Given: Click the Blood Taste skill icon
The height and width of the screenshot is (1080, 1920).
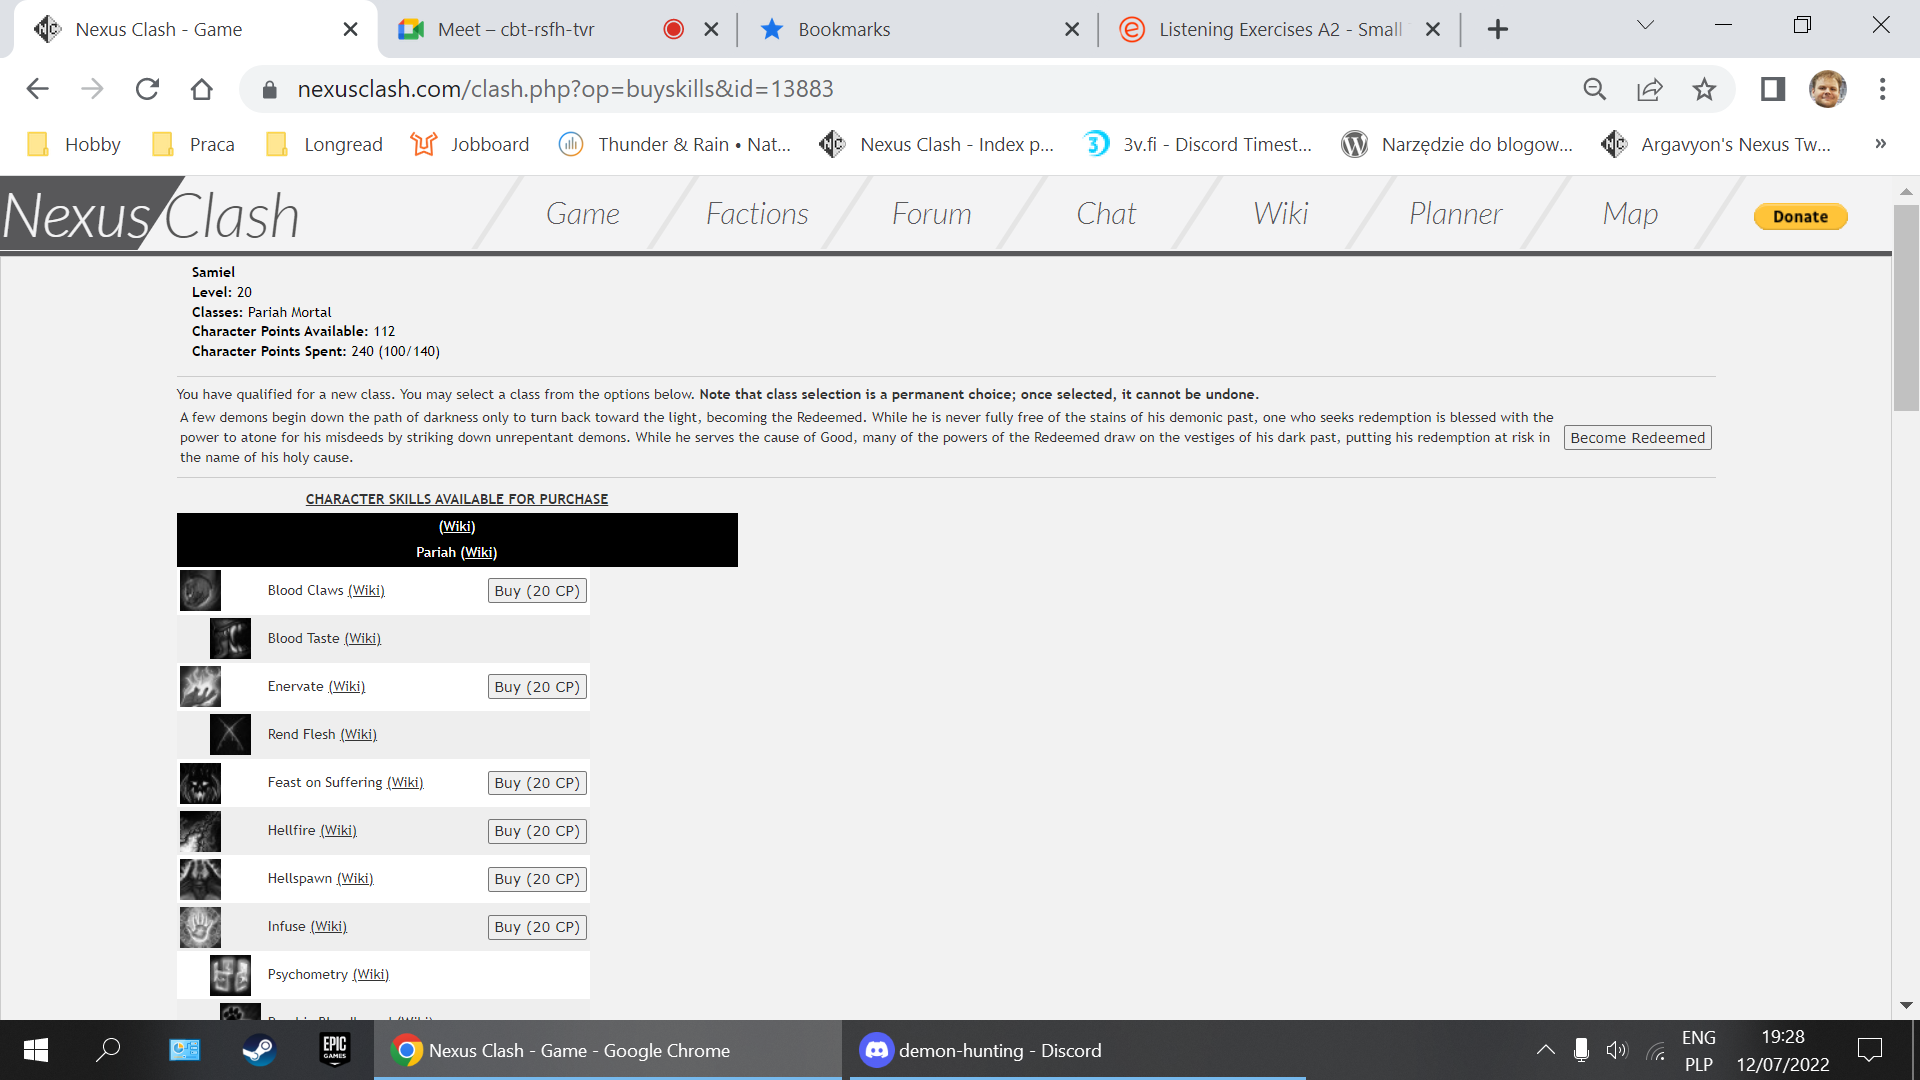Looking at the screenshot, I should [x=230, y=639].
